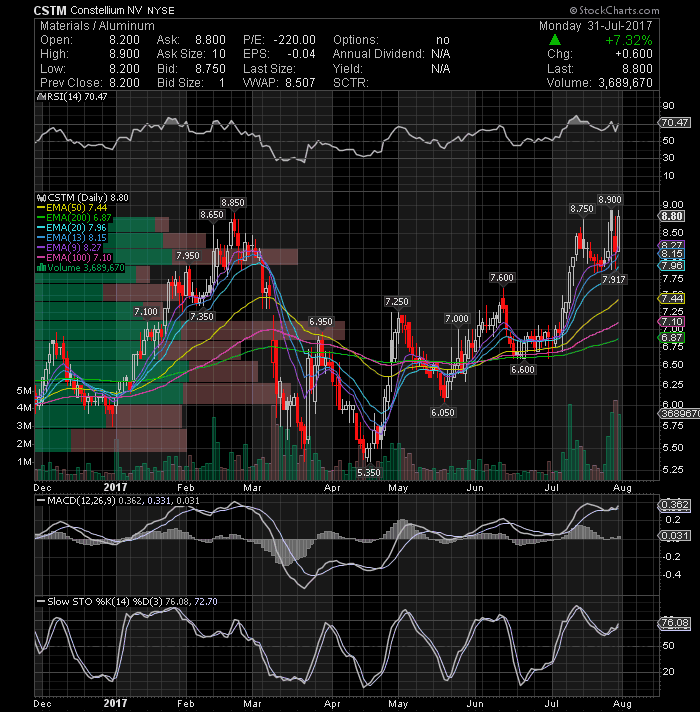Click the RSI(14) 70.47 panel label
Image resolution: width=700 pixels, height=712 pixels.
[76, 97]
